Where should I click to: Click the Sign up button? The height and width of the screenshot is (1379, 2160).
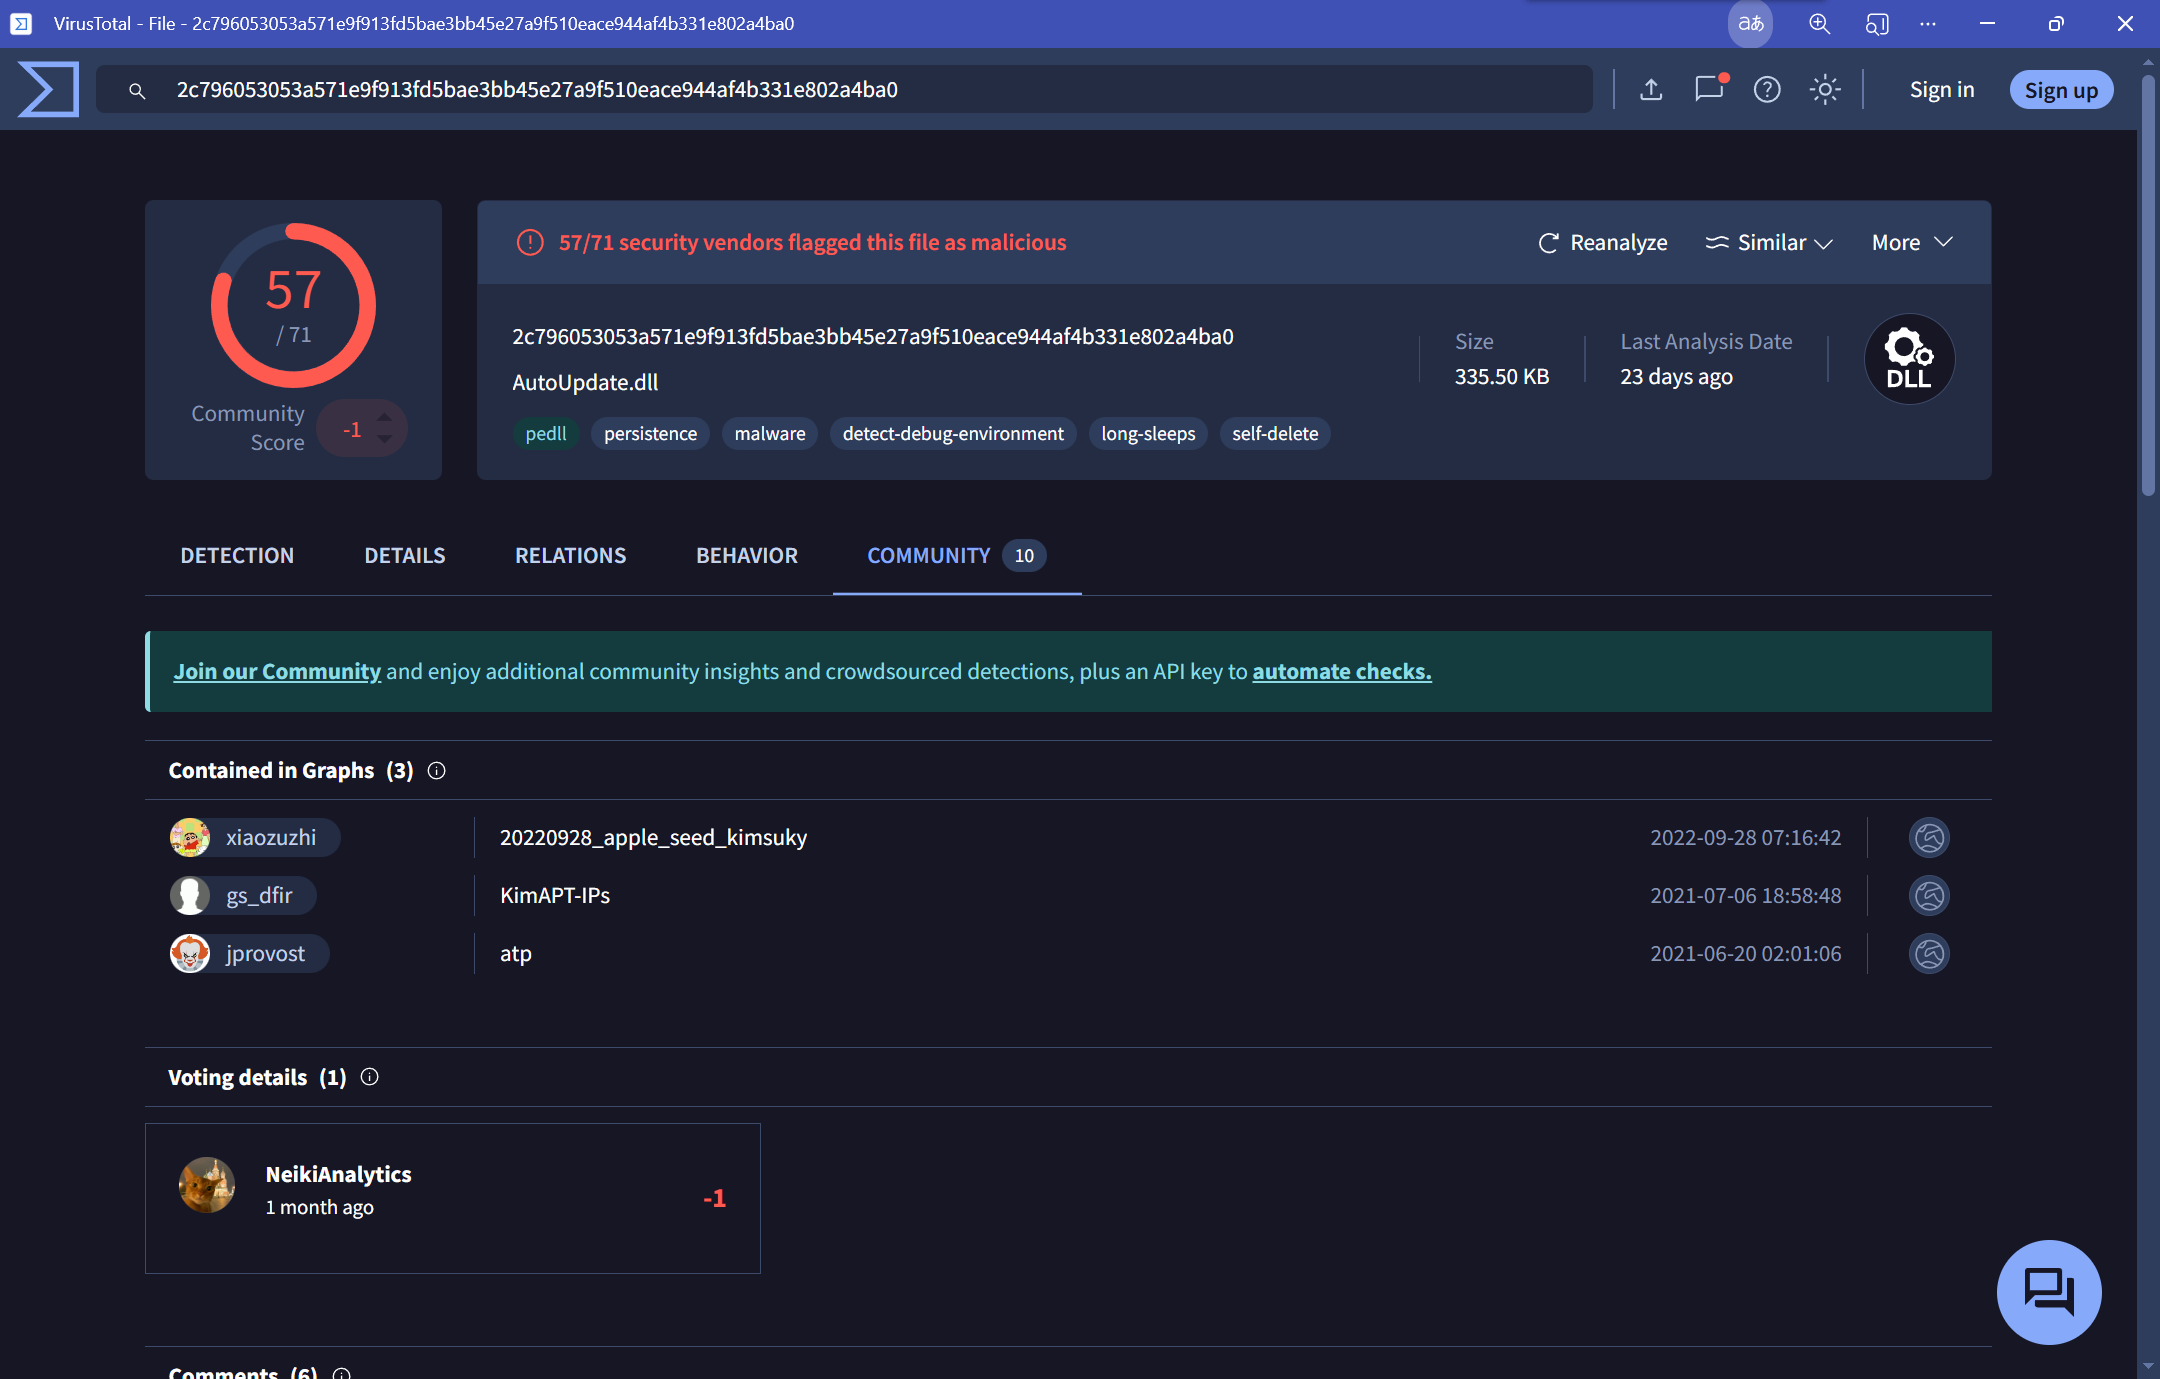2061,90
